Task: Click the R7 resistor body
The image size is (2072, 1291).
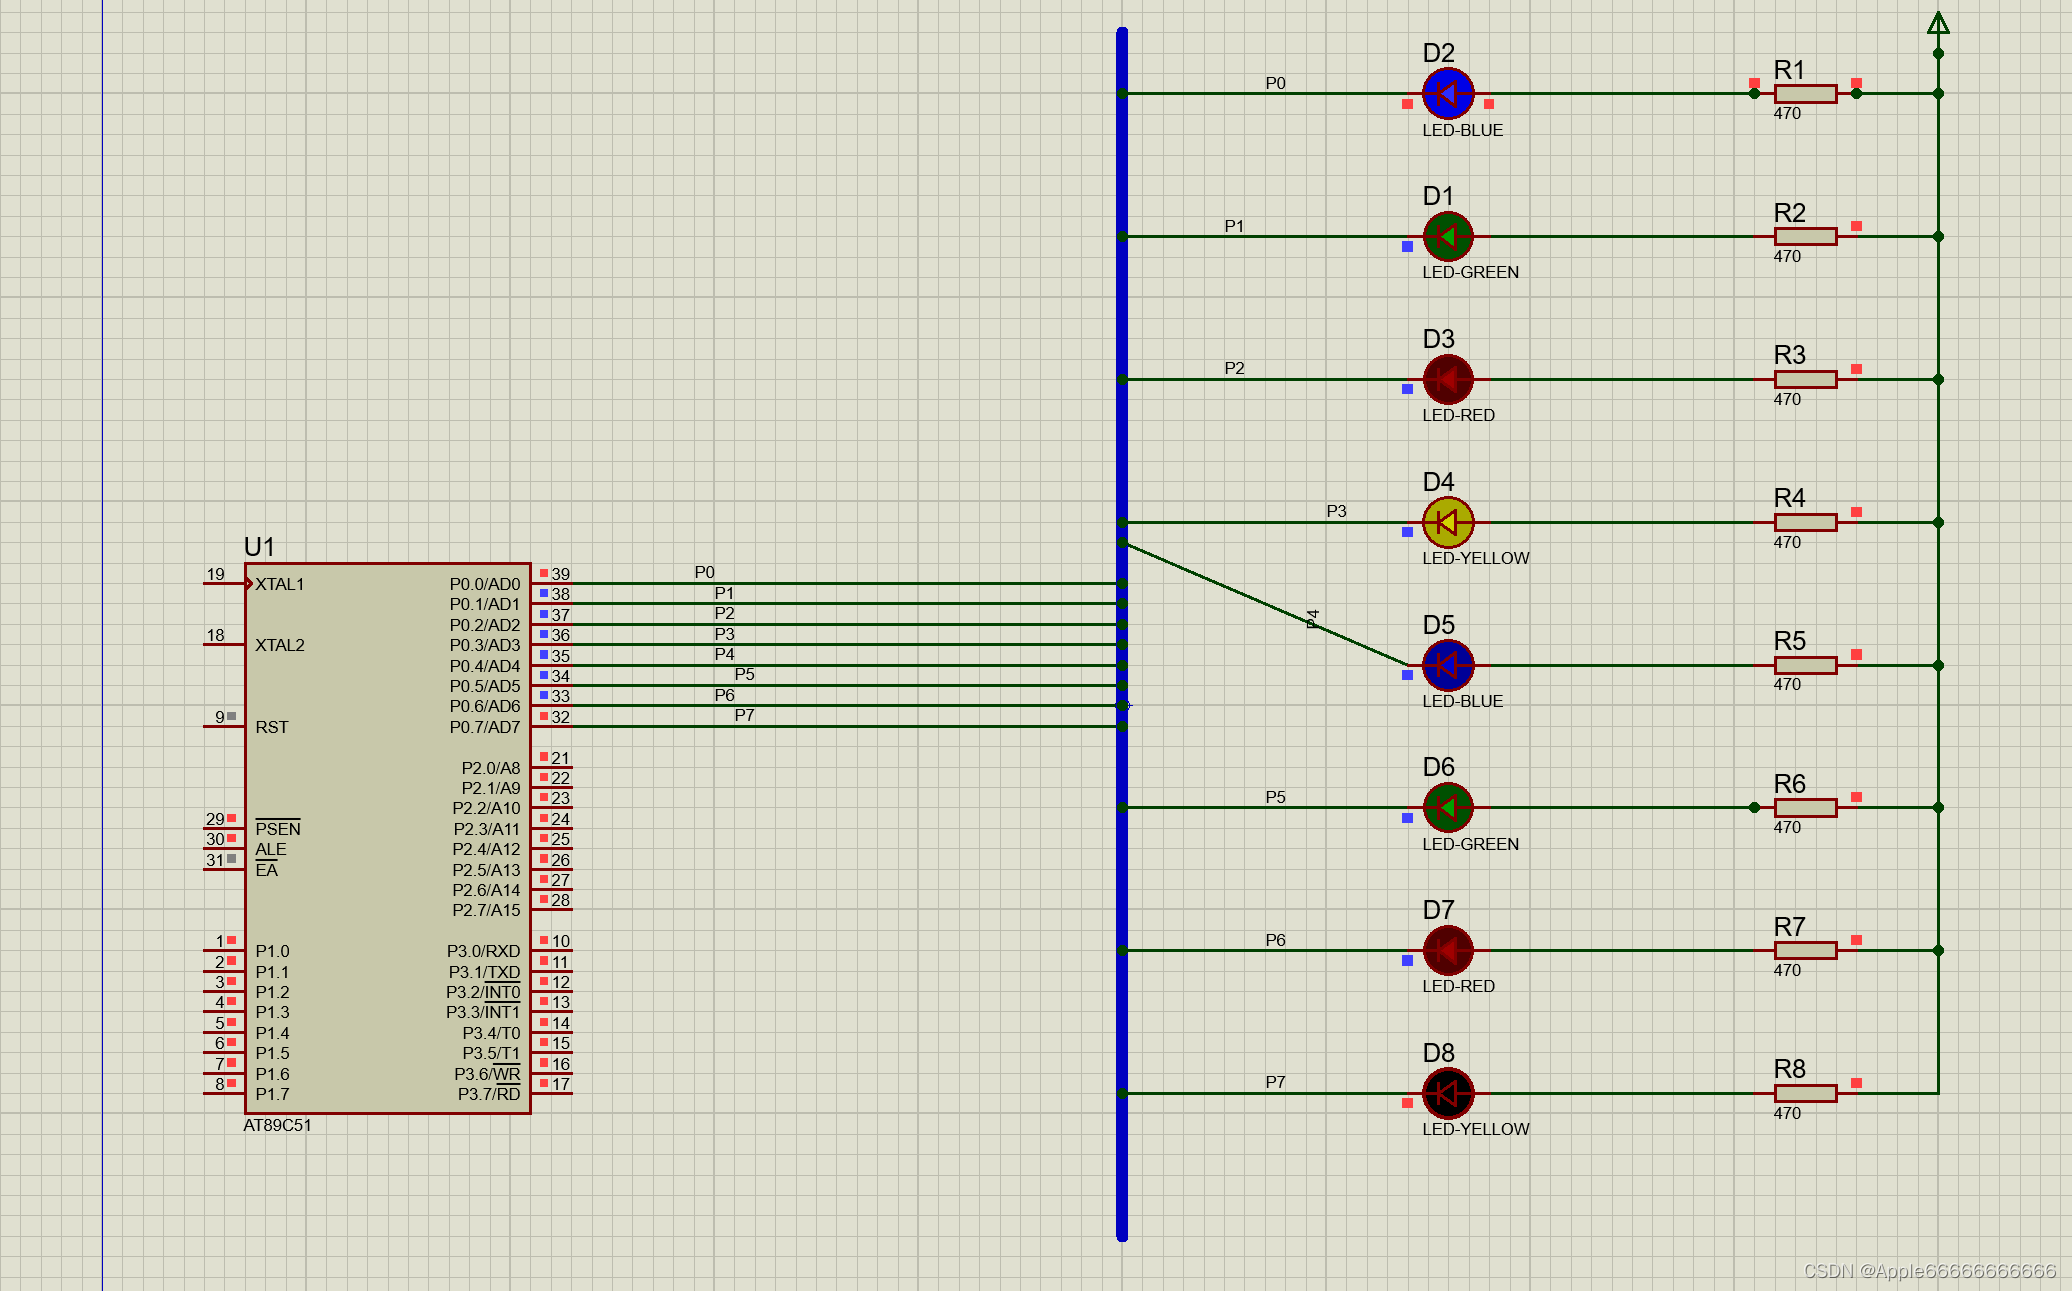Action: tap(1805, 950)
